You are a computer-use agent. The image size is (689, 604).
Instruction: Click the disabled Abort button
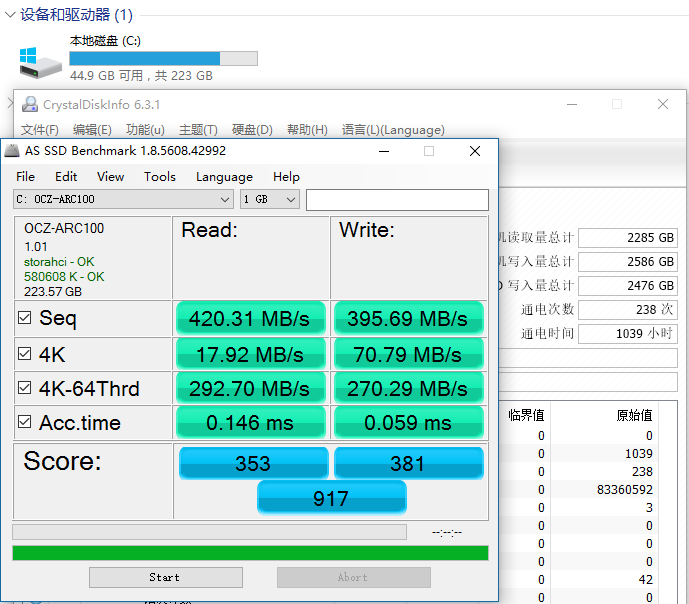(354, 577)
